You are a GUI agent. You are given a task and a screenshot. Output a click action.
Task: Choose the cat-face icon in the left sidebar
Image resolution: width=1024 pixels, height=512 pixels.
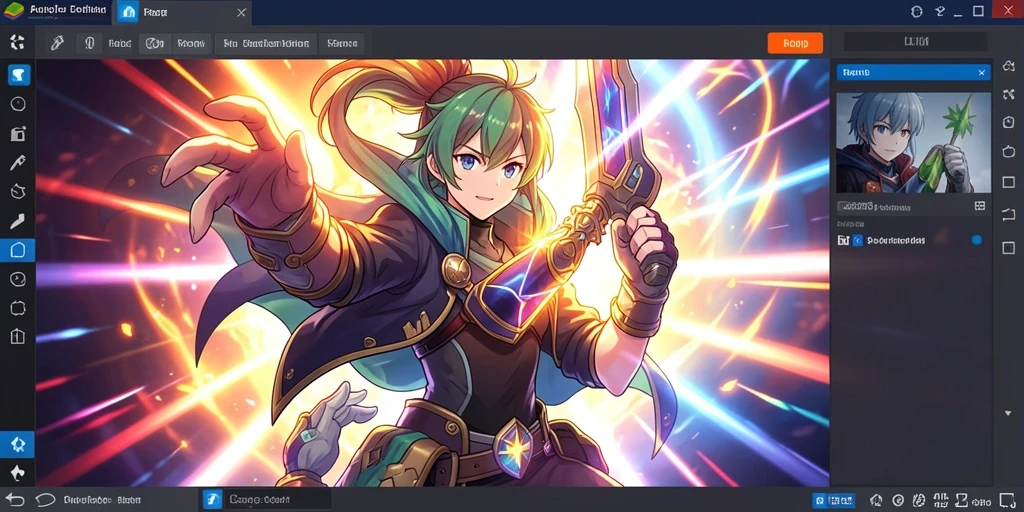(18, 191)
